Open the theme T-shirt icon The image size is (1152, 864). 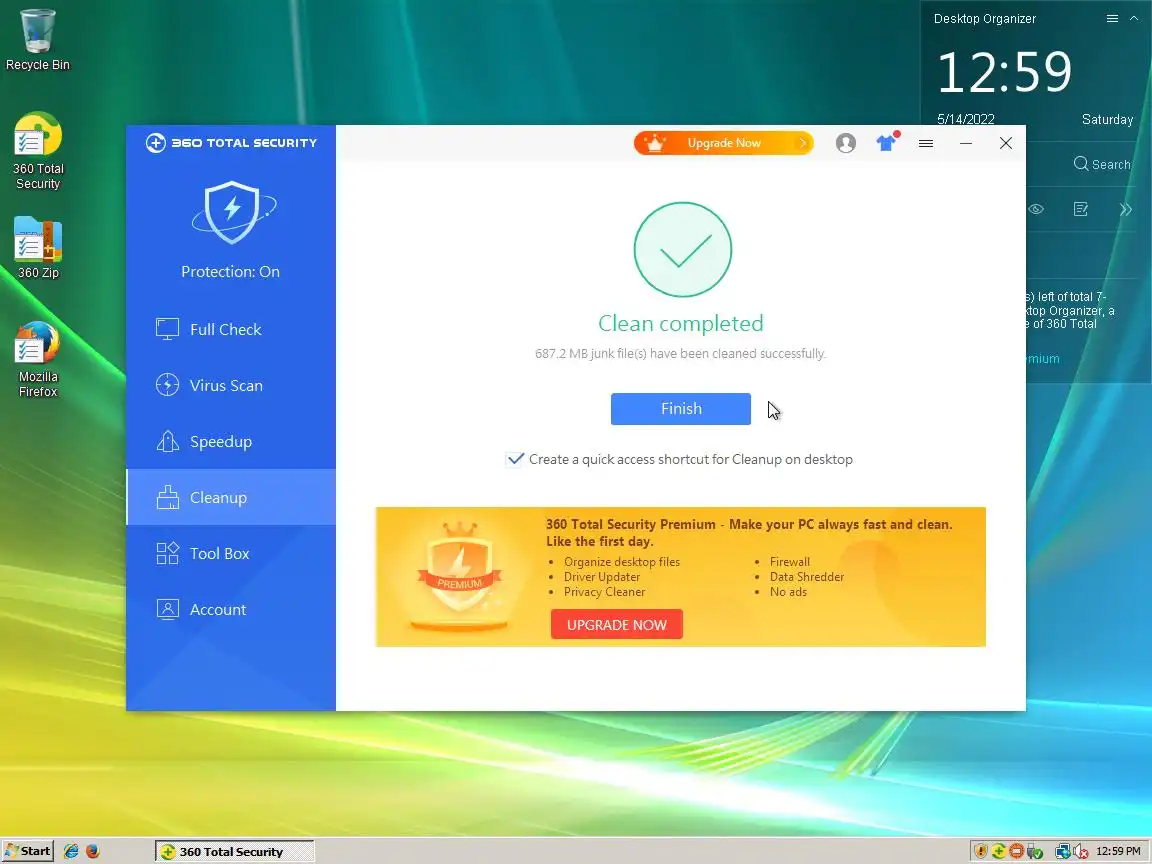point(887,142)
